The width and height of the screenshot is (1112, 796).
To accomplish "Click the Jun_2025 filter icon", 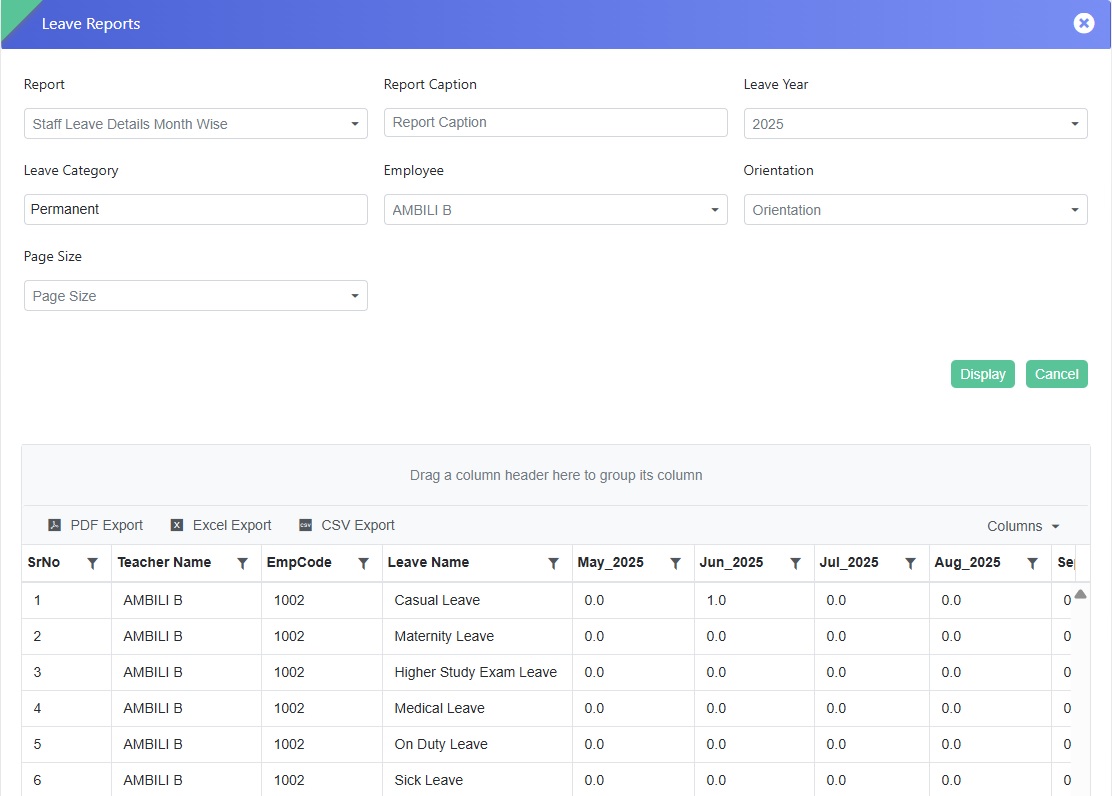I will [796, 564].
